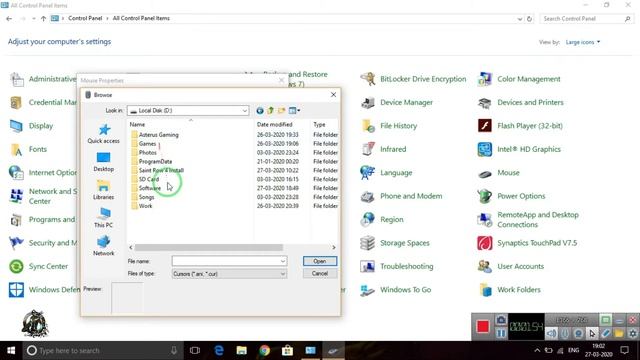Go back to last folder visited icon

[x=260, y=111]
